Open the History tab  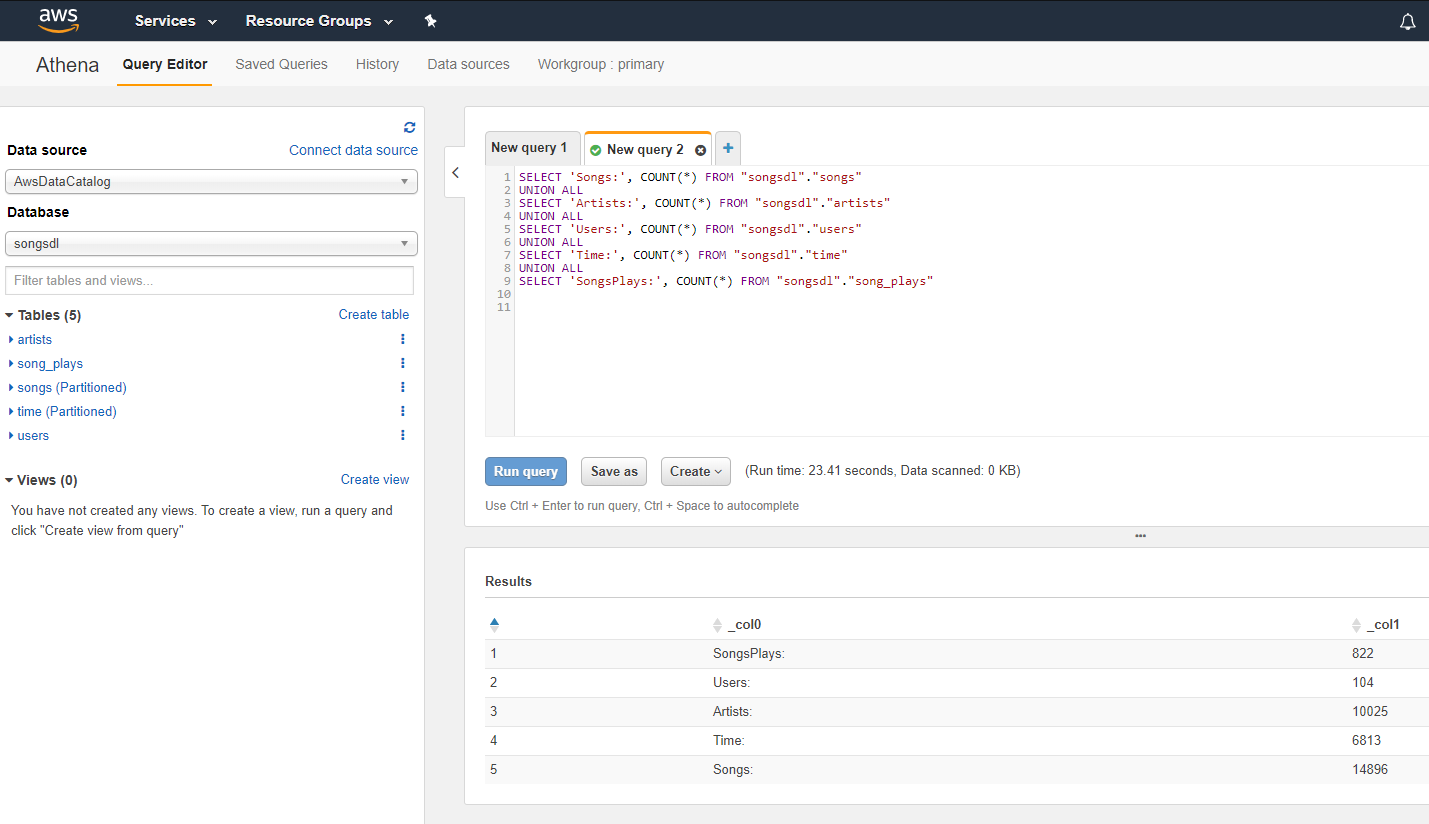coord(377,64)
